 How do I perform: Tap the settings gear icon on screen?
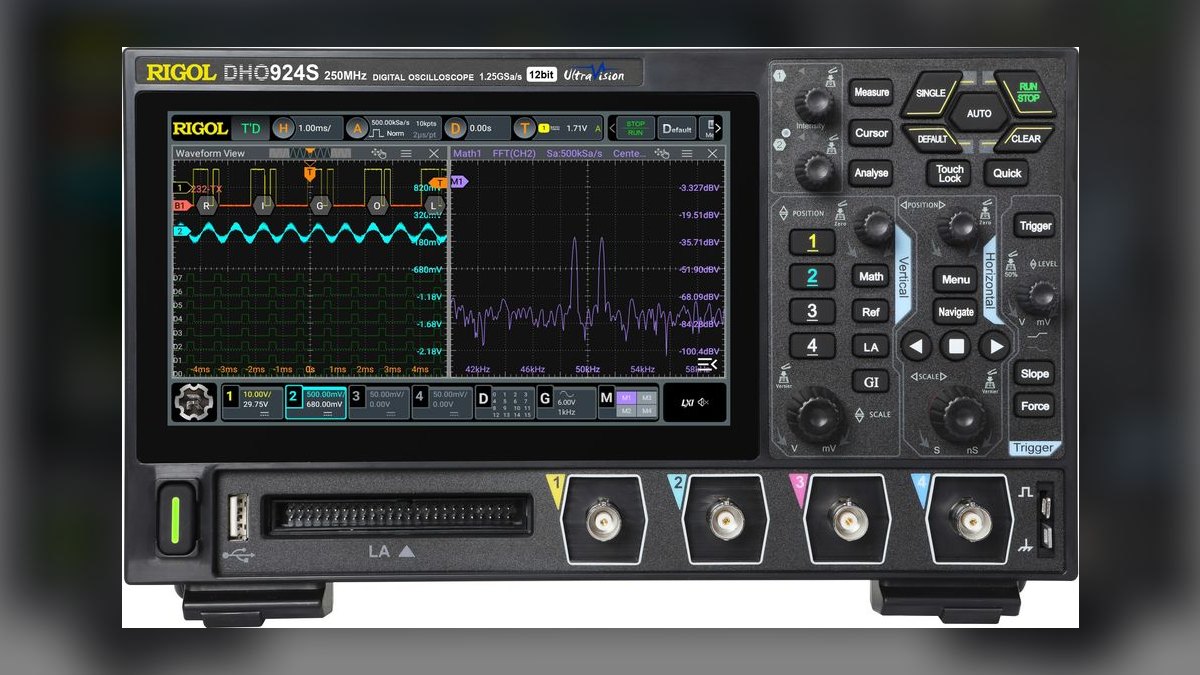[x=194, y=402]
